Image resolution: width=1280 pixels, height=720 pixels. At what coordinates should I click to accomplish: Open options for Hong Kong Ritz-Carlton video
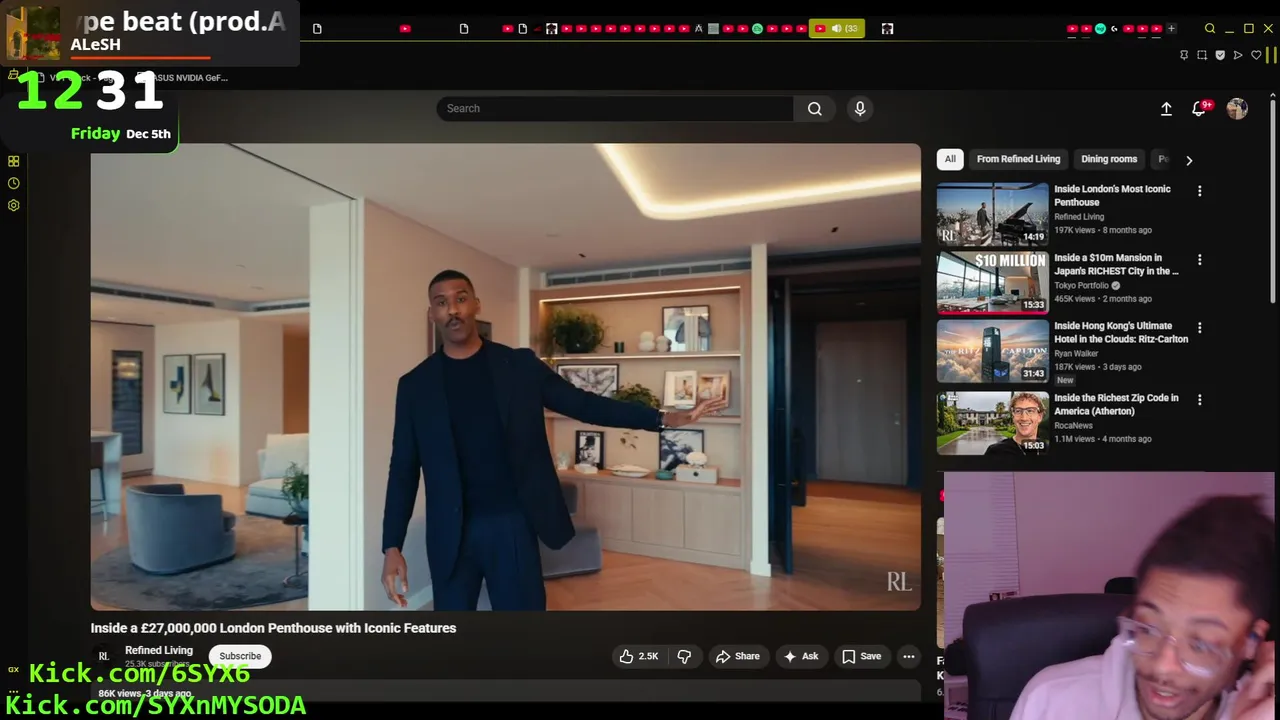coord(1200,328)
